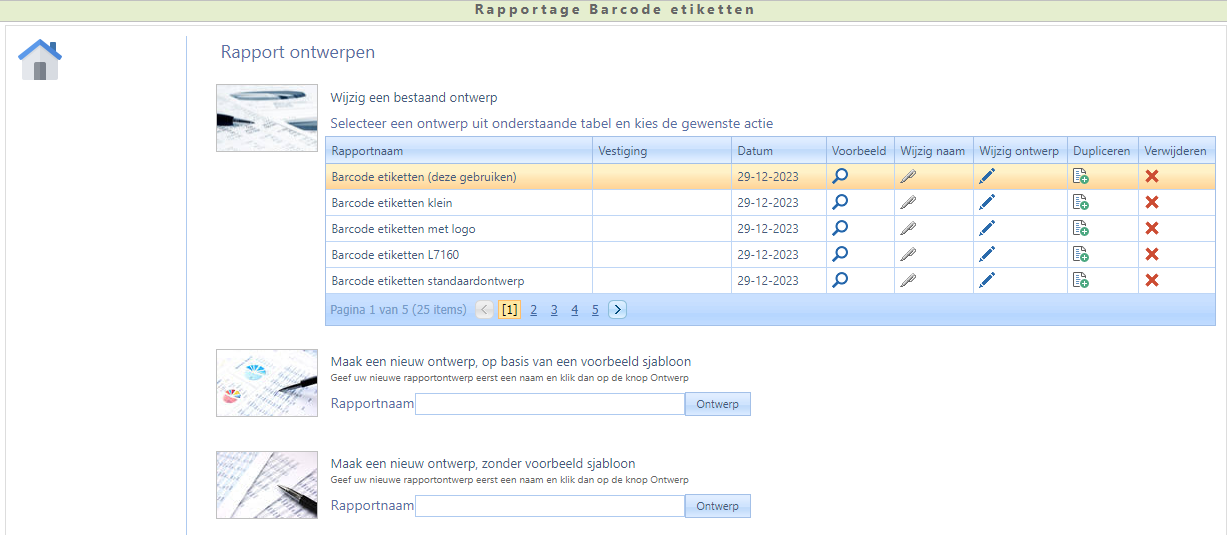This screenshot has height=535, width=1227.
Task: Select the Barcode etiketten standaardontwerp row
Action: pos(428,281)
